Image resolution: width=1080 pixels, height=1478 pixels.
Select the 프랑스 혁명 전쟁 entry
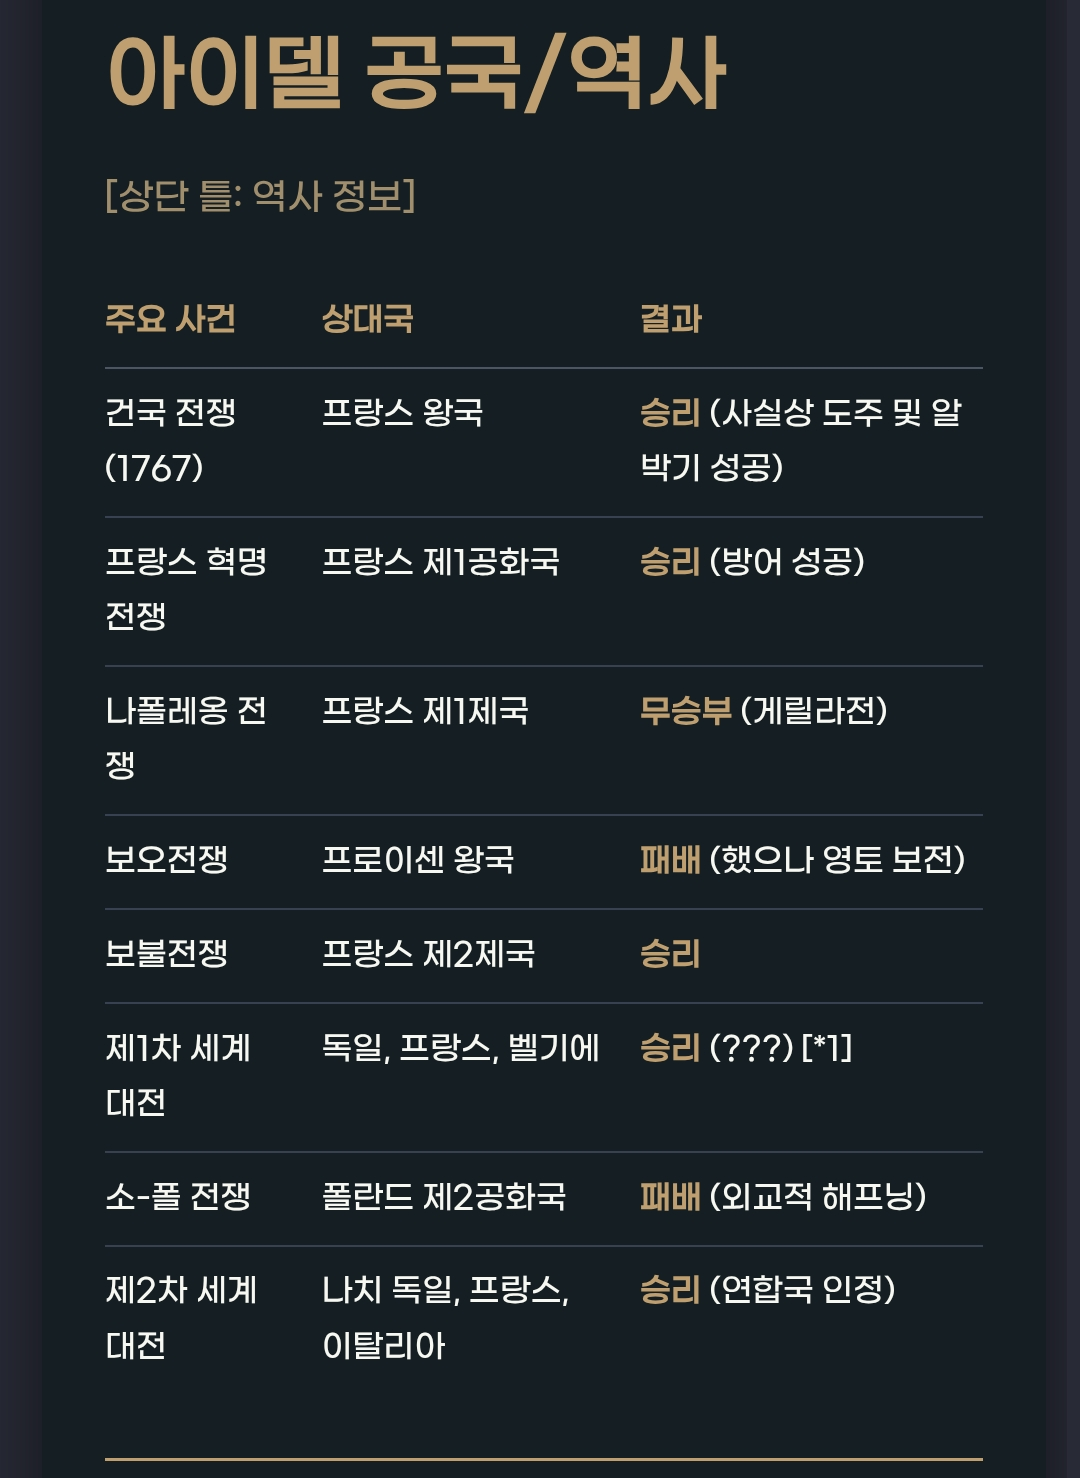click(x=186, y=588)
